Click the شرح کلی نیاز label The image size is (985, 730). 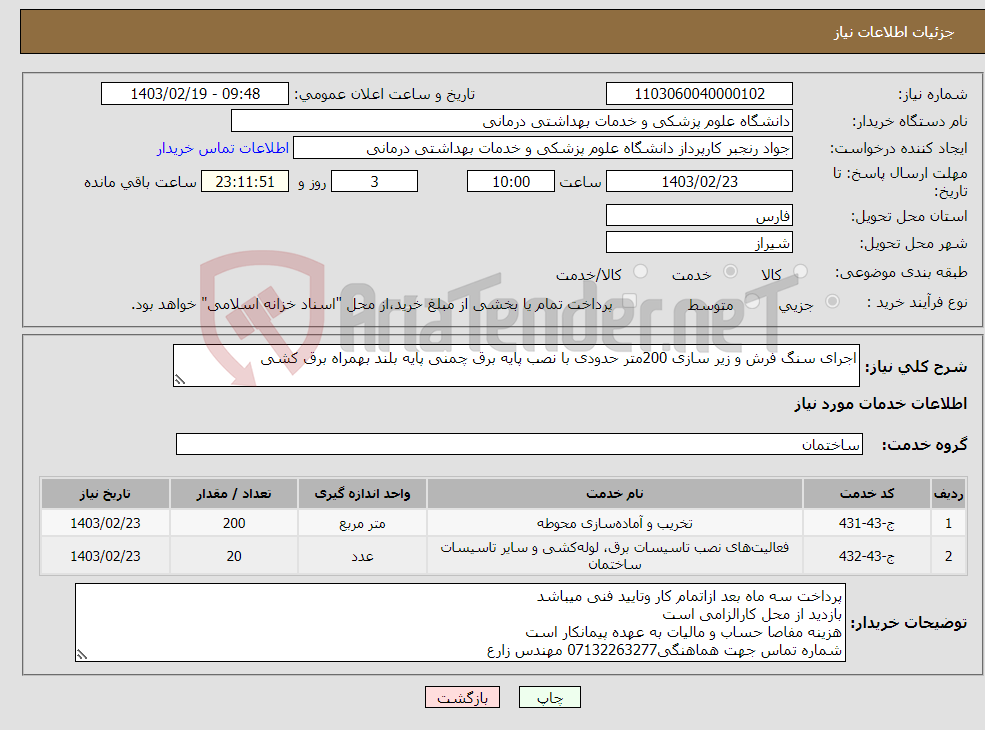click(x=916, y=366)
